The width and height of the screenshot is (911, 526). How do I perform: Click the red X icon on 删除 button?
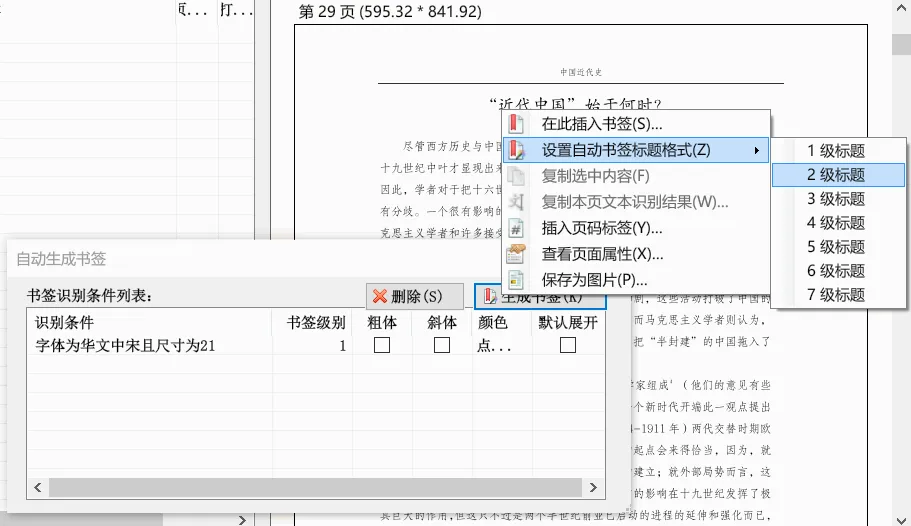pyautogui.click(x=380, y=296)
